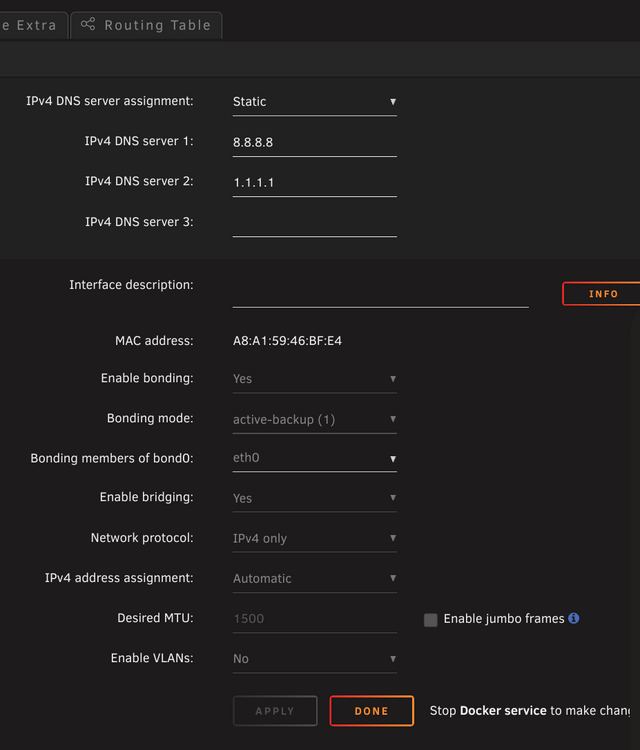This screenshot has height=750, width=640.
Task: Click the IPv4 DNS server assignment label
Action: [x=110, y=101]
